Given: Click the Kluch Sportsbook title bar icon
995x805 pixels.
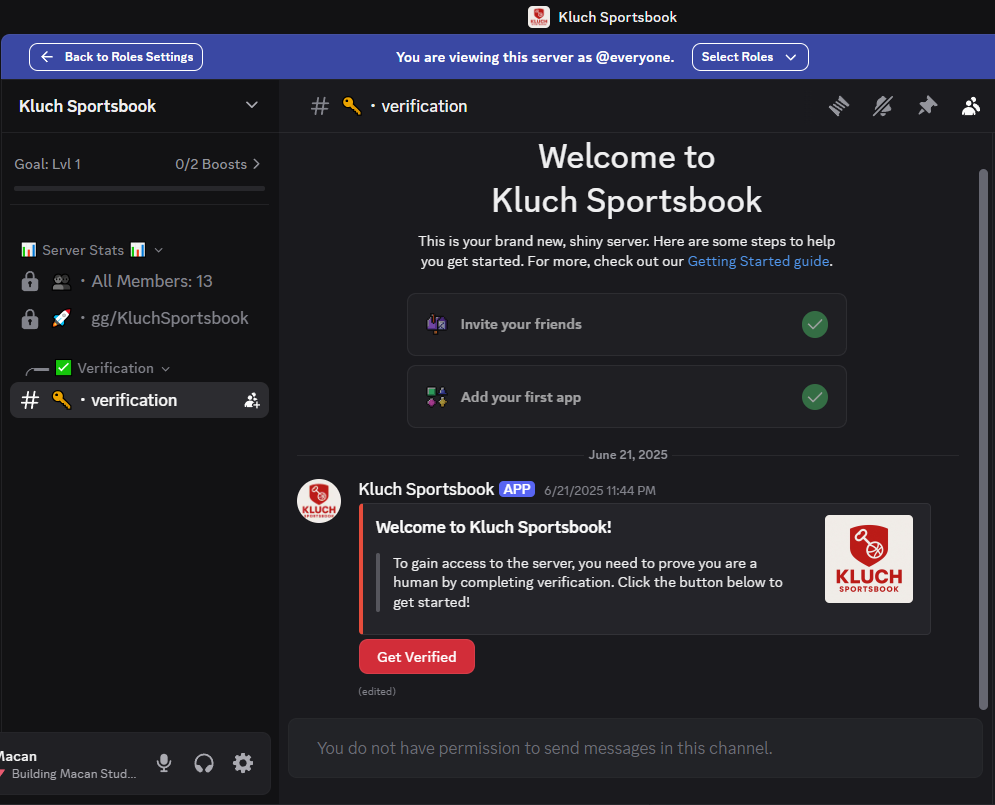Looking at the screenshot, I should pos(539,17).
